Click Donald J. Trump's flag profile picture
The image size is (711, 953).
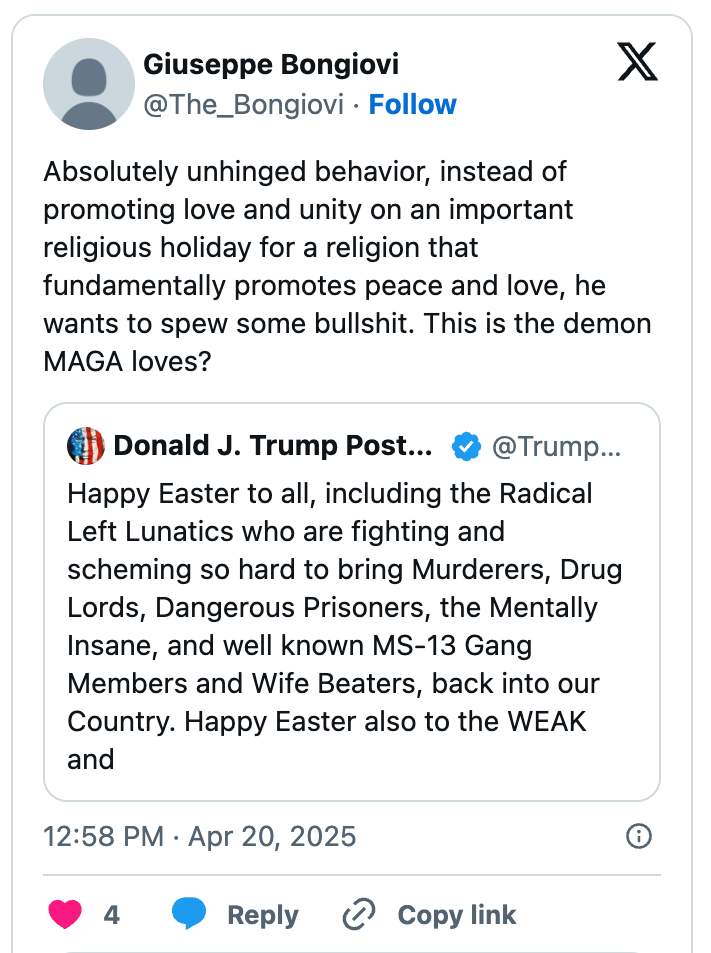[x=86, y=446]
